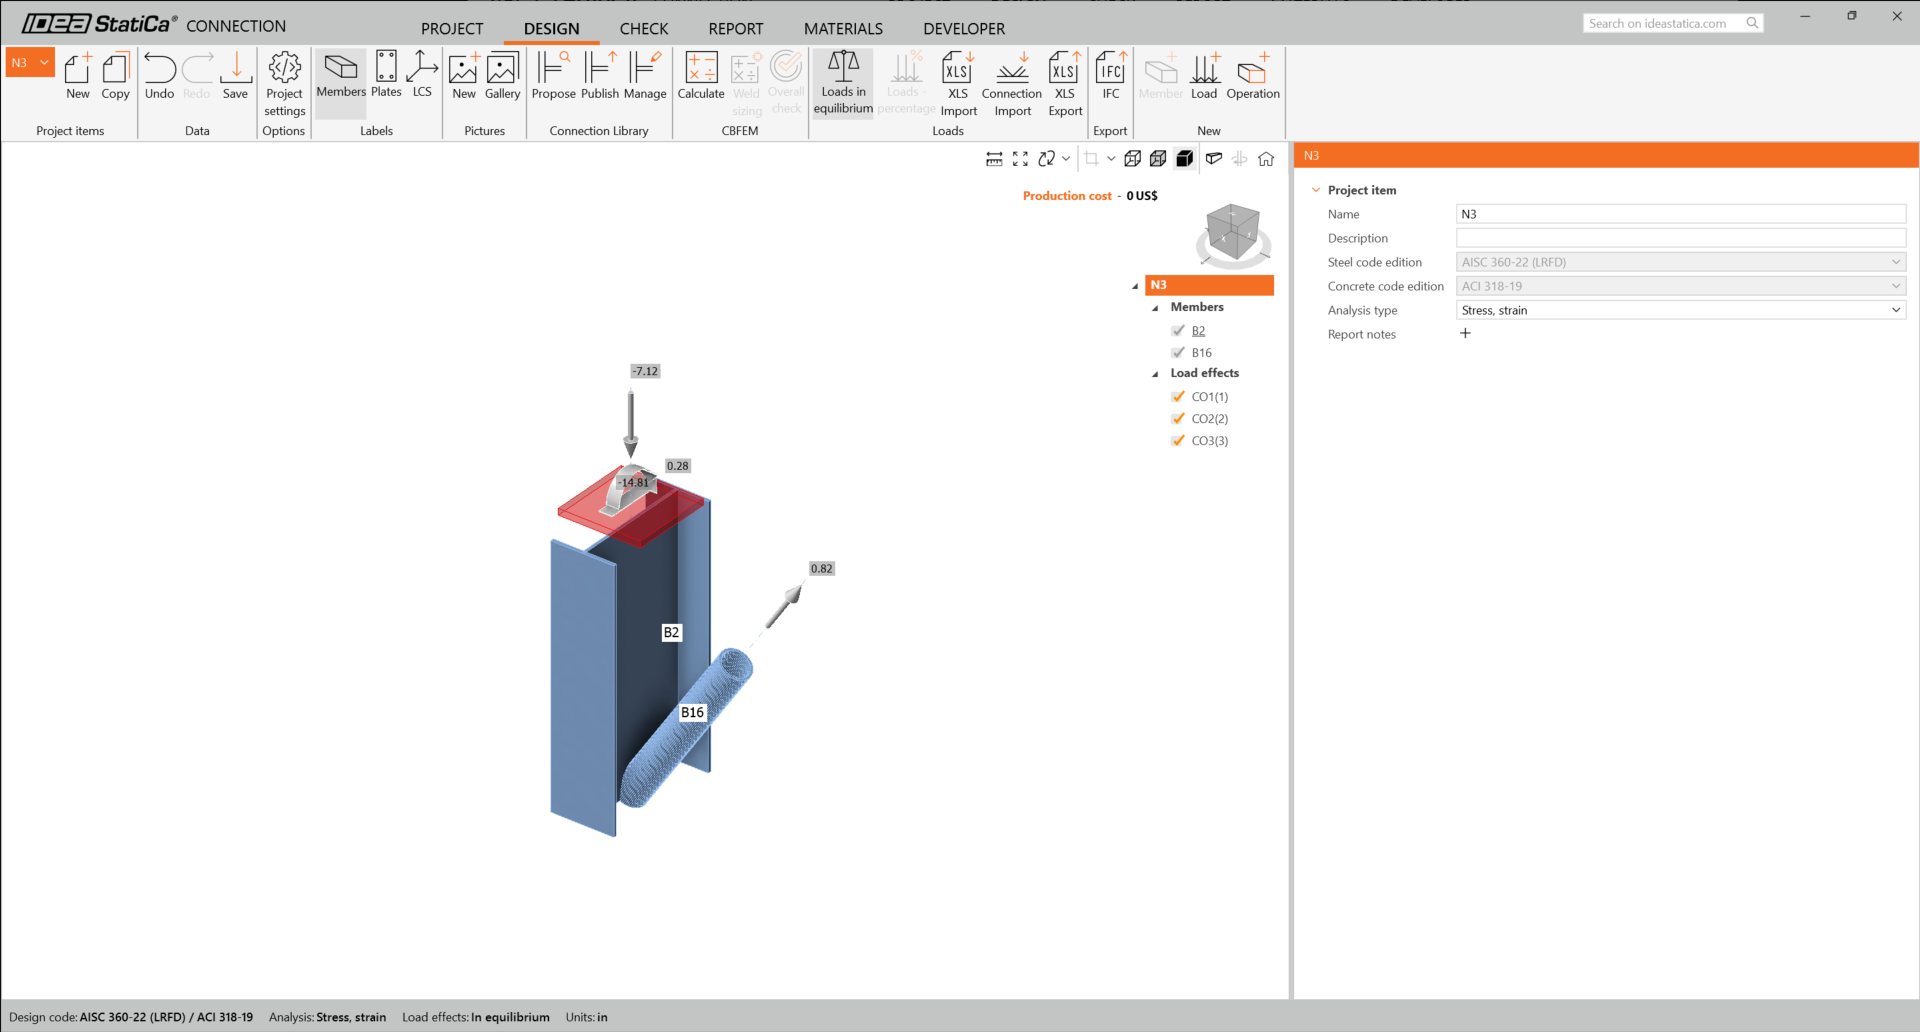Screen dimensions: 1920x1032
Task: Uncheck load combination CO3(3)
Action: [x=1178, y=440]
